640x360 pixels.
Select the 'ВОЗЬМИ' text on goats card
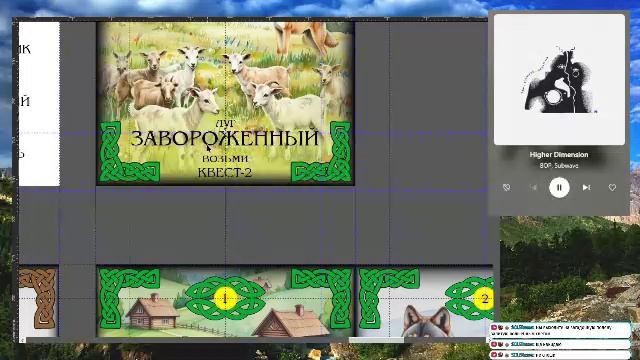point(225,158)
